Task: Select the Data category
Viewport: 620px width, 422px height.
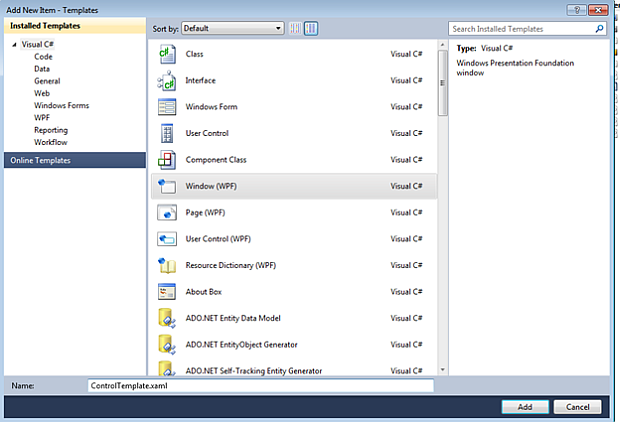Action: coord(42,69)
